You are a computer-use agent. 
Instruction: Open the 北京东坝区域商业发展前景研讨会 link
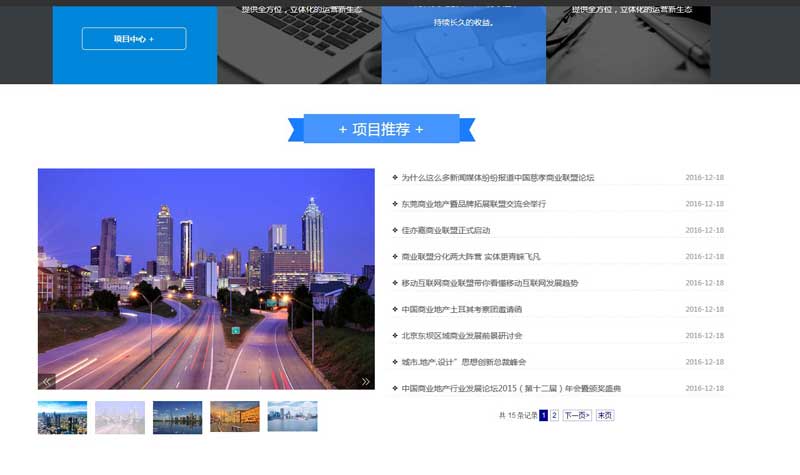pos(461,336)
